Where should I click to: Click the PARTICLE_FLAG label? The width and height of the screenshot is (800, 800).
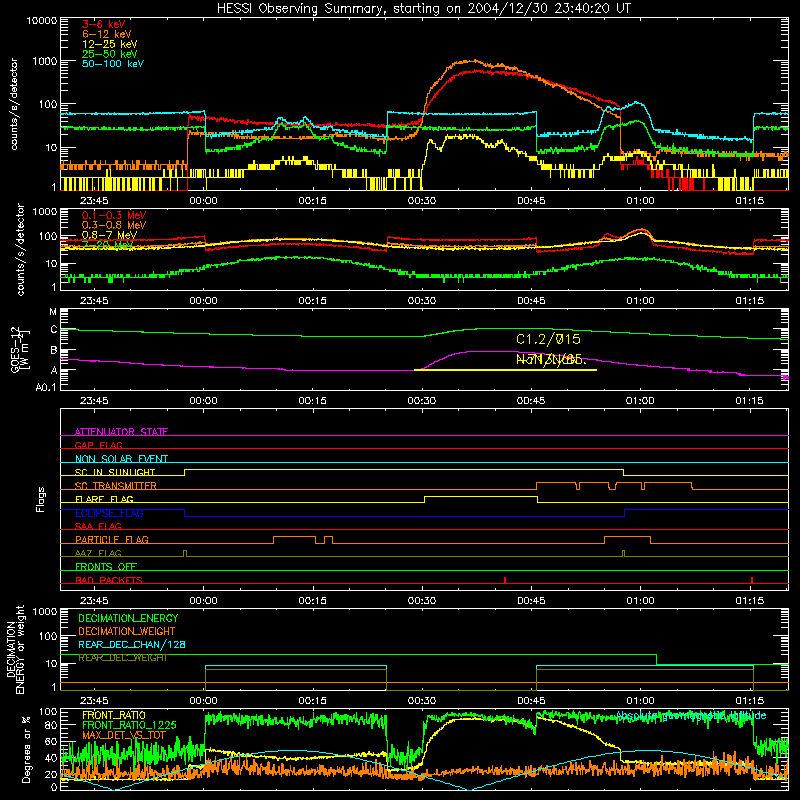click(112, 540)
